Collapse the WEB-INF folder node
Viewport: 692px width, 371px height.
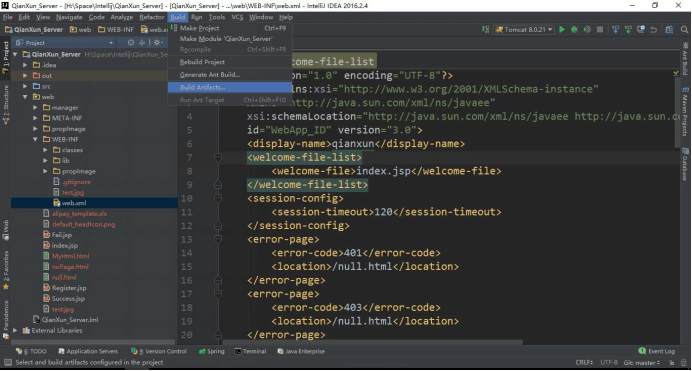[35, 139]
